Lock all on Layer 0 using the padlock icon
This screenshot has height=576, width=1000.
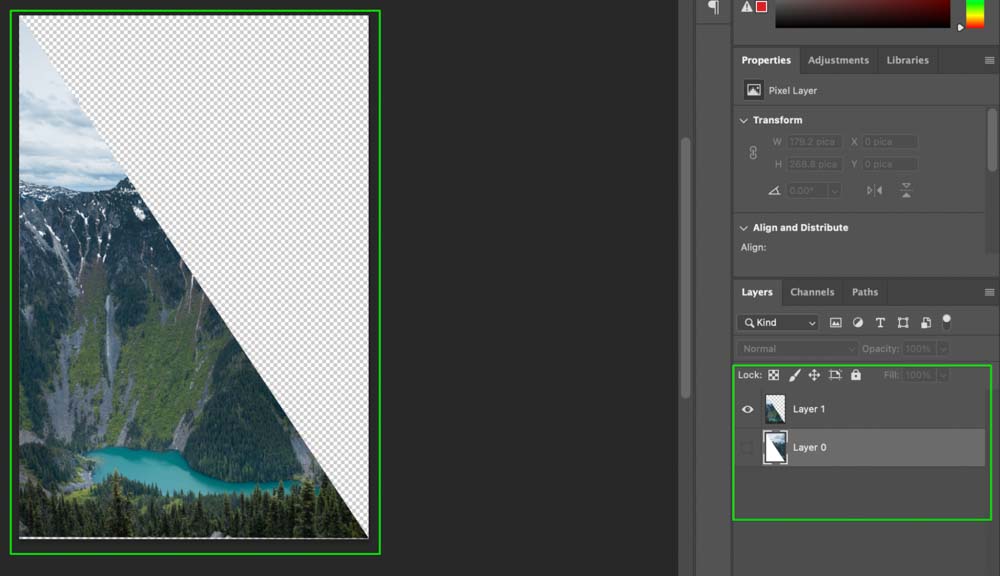click(x=856, y=375)
